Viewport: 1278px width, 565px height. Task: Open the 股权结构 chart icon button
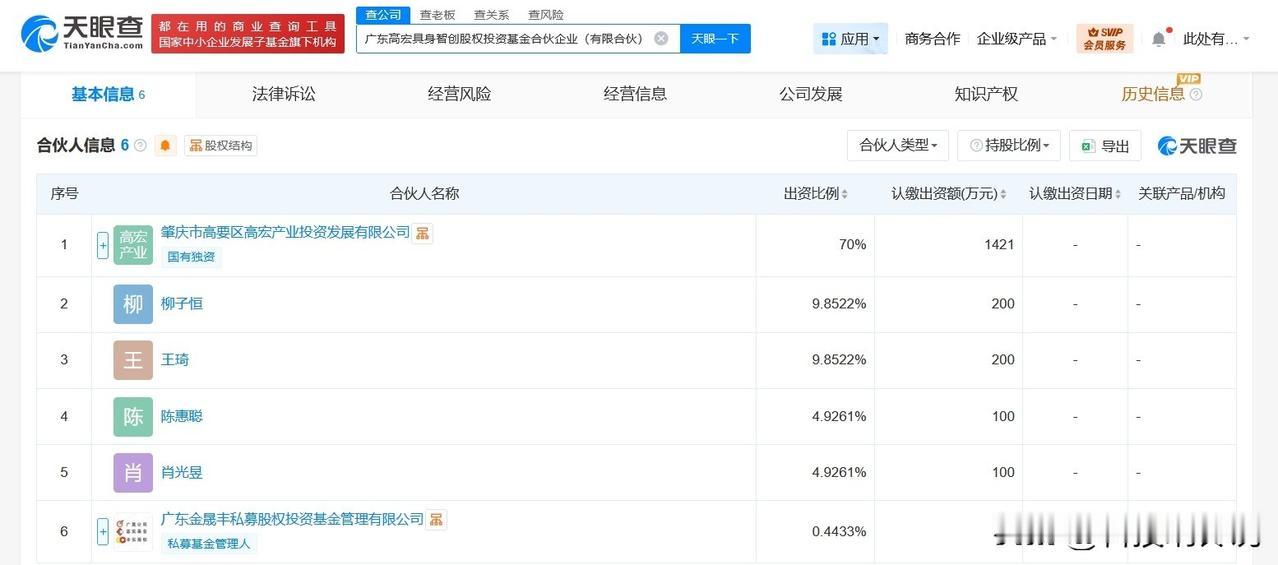(x=221, y=146)
